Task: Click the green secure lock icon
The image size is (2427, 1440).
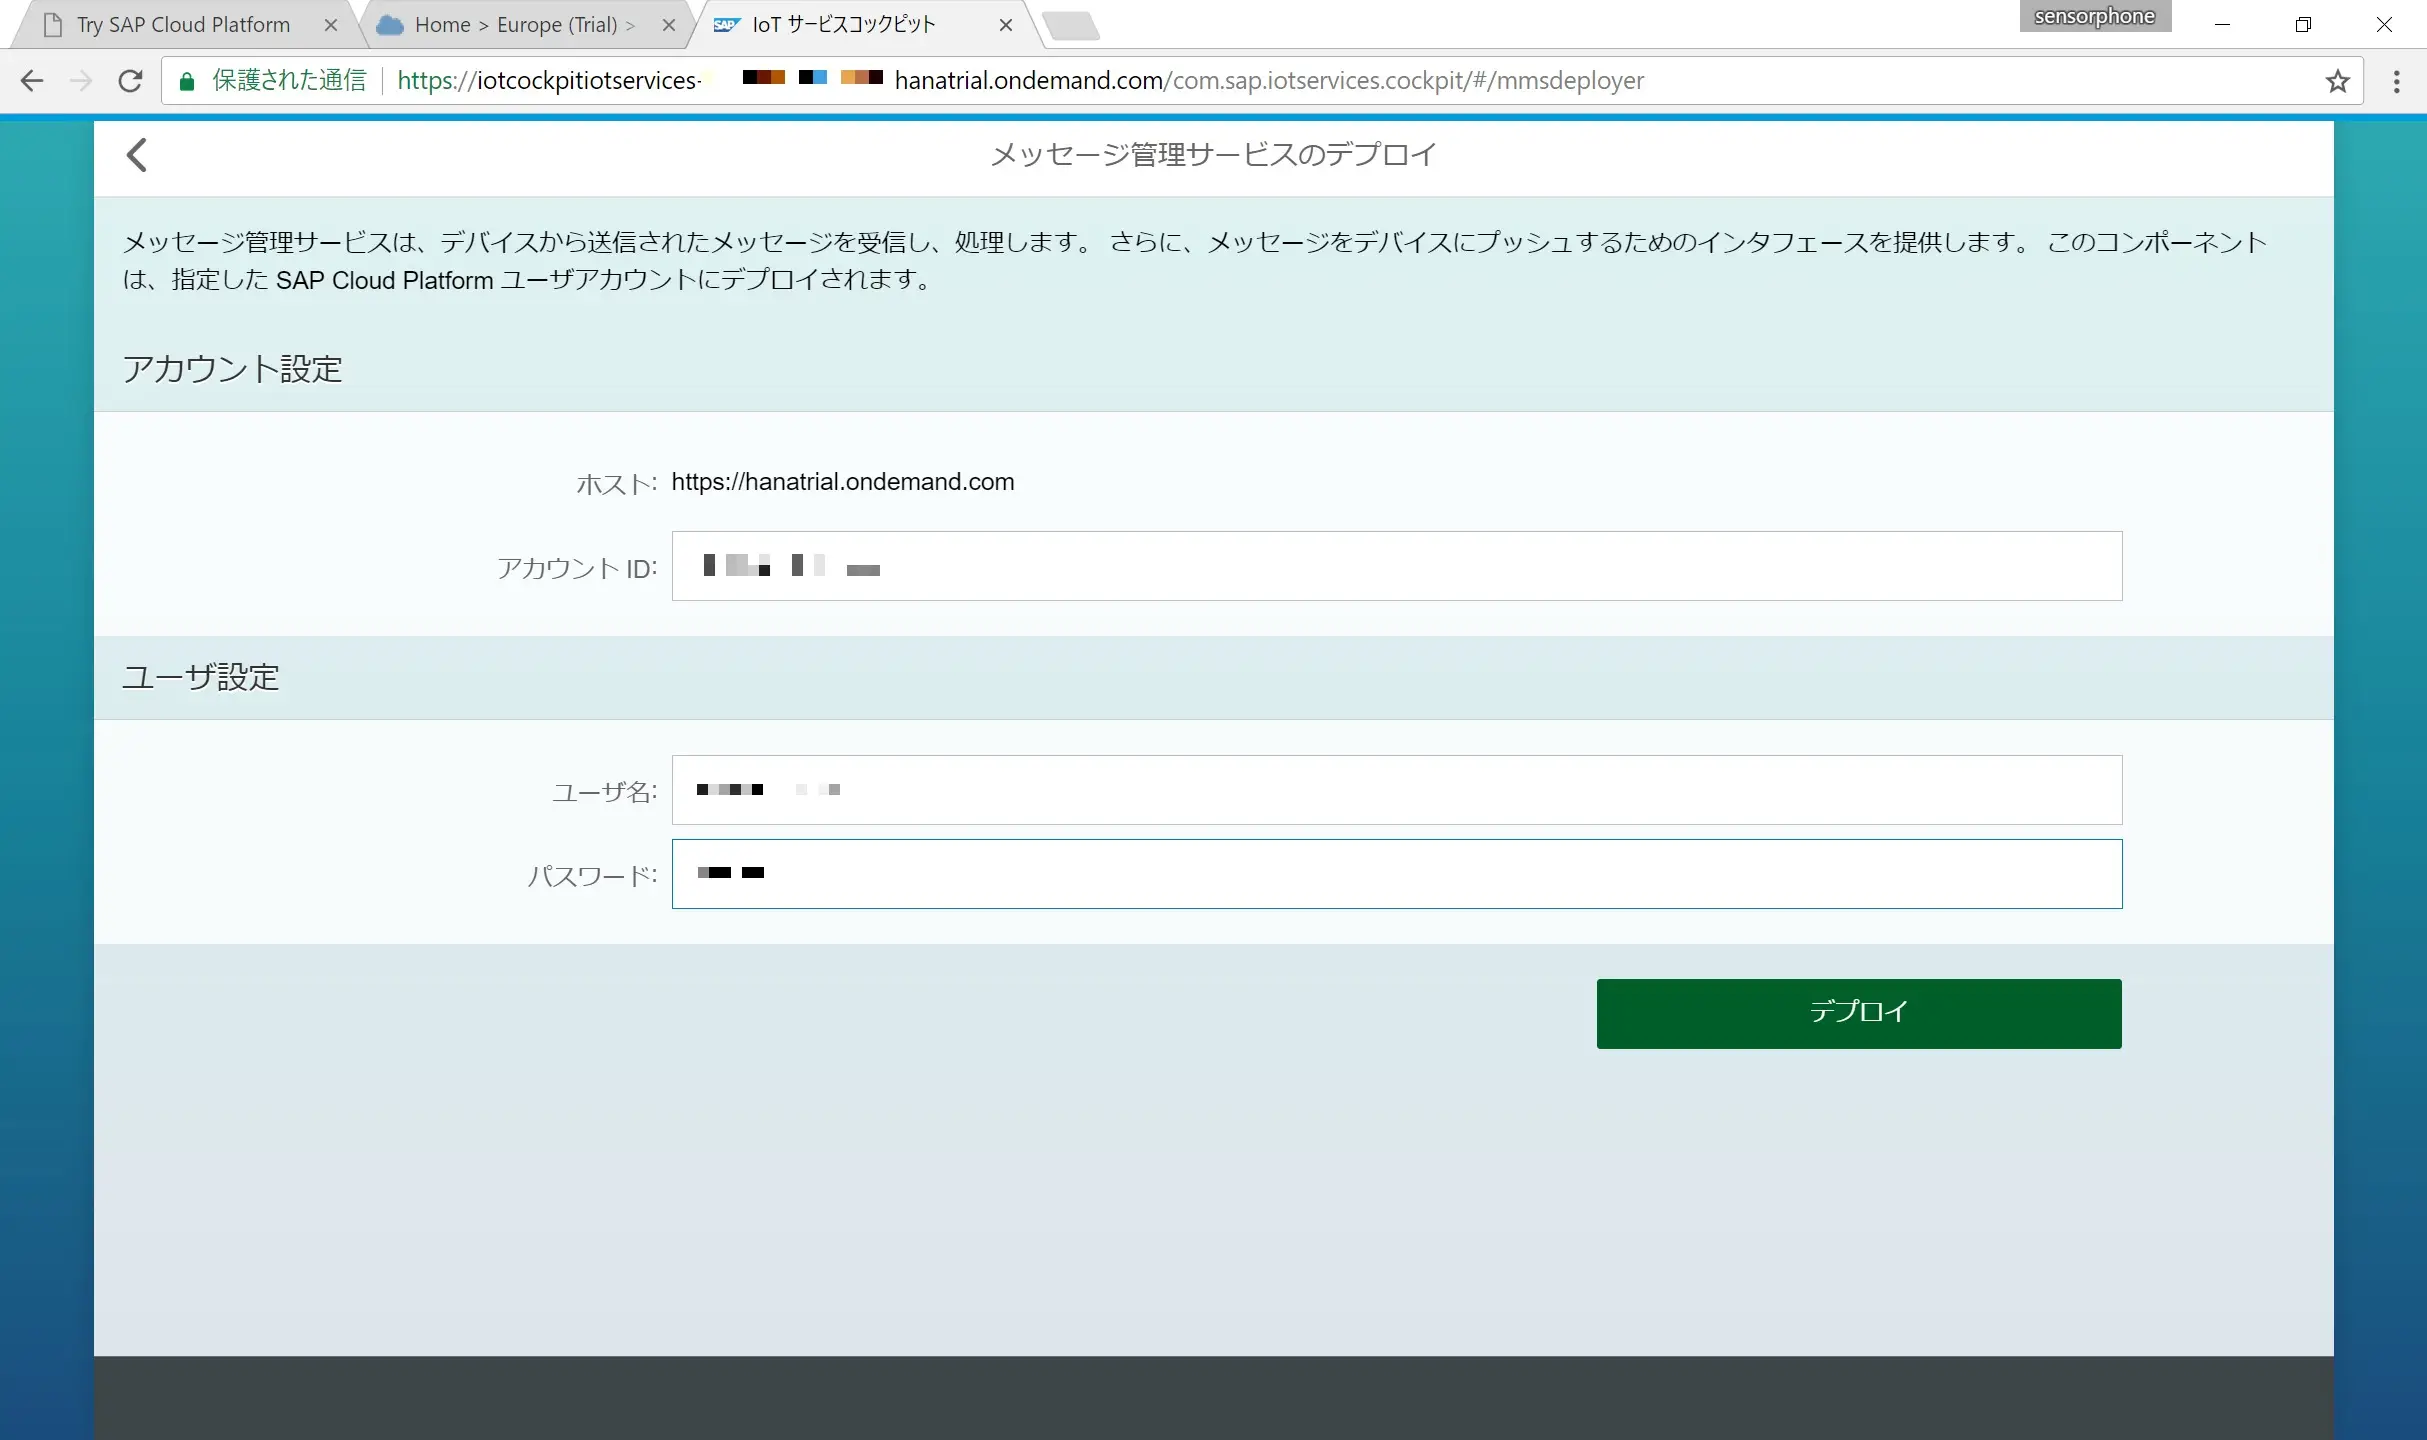Action: [x=186, y=81]
